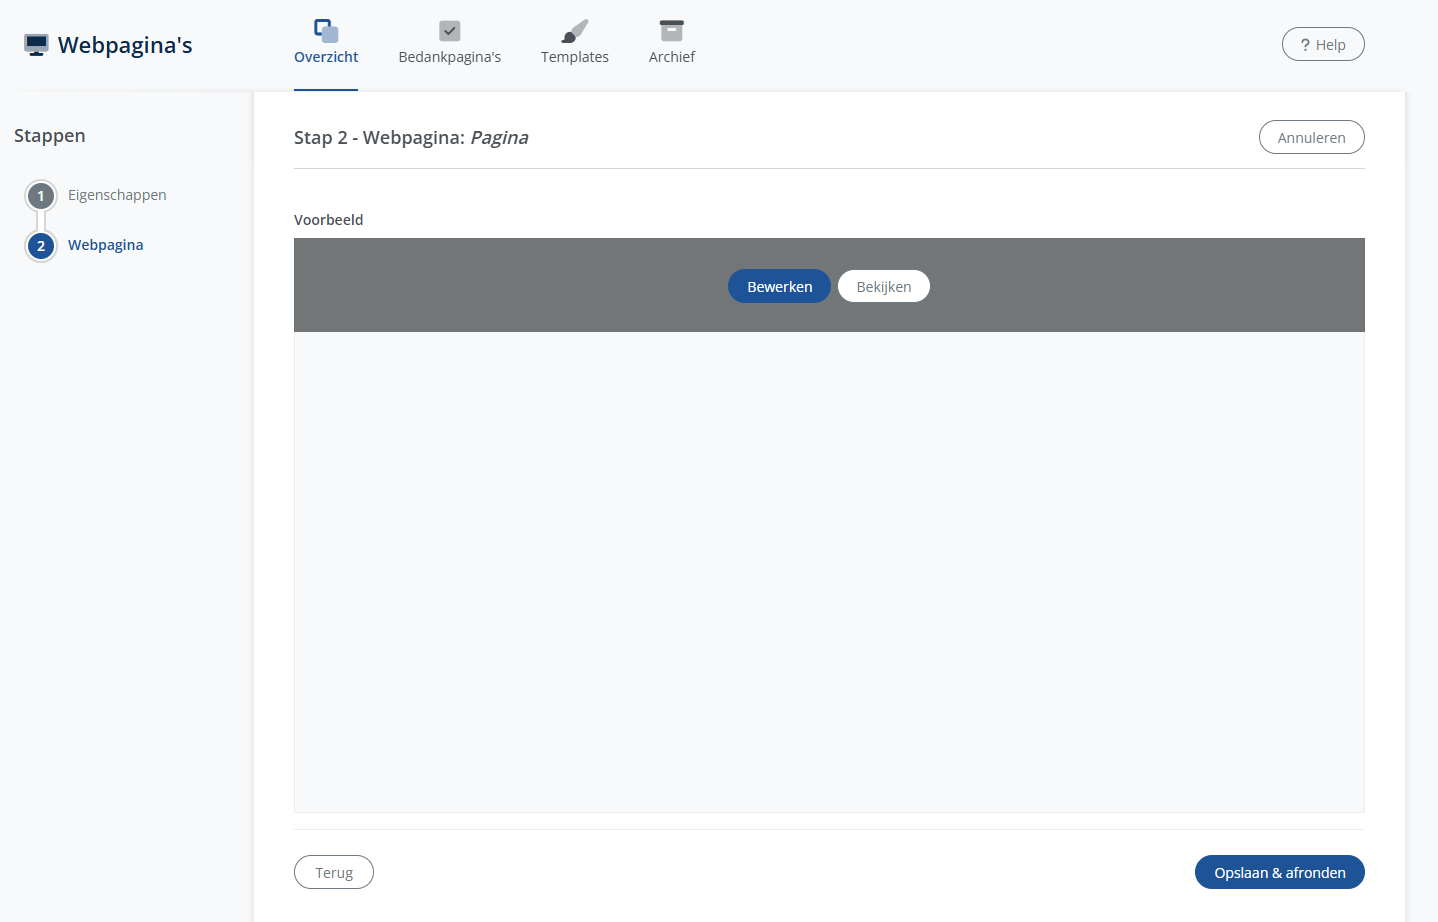Select the Webpagina step label in sidebar
Viewport: 1438px width, 922px height.
106,245
